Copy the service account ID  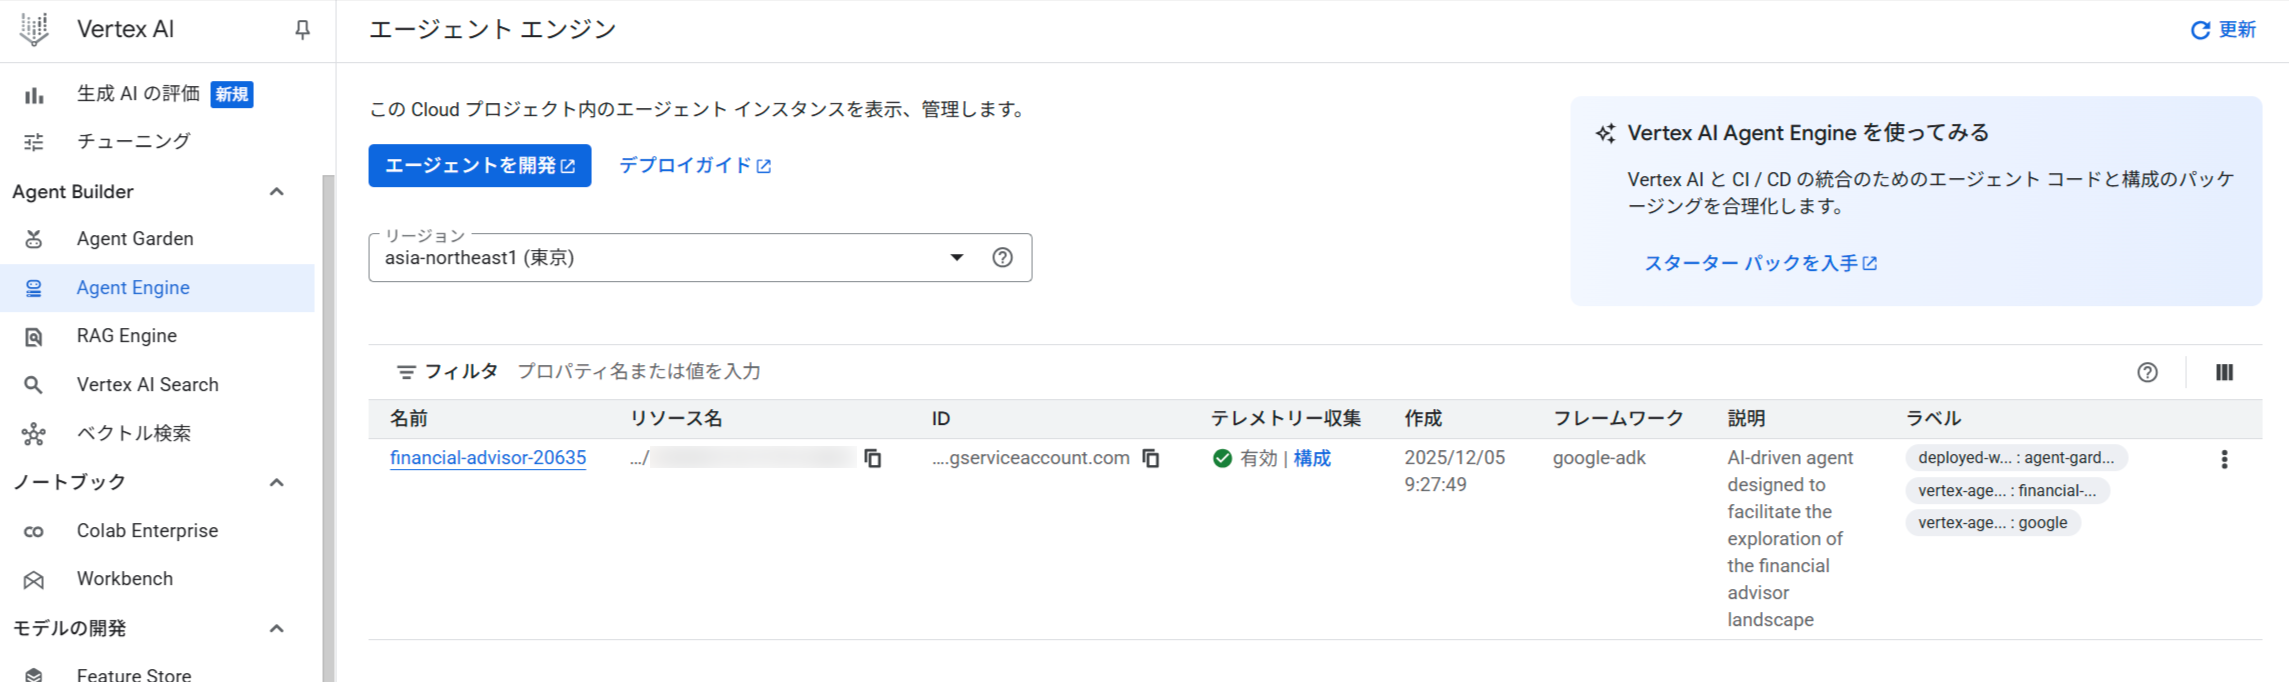coord(1151,458)
